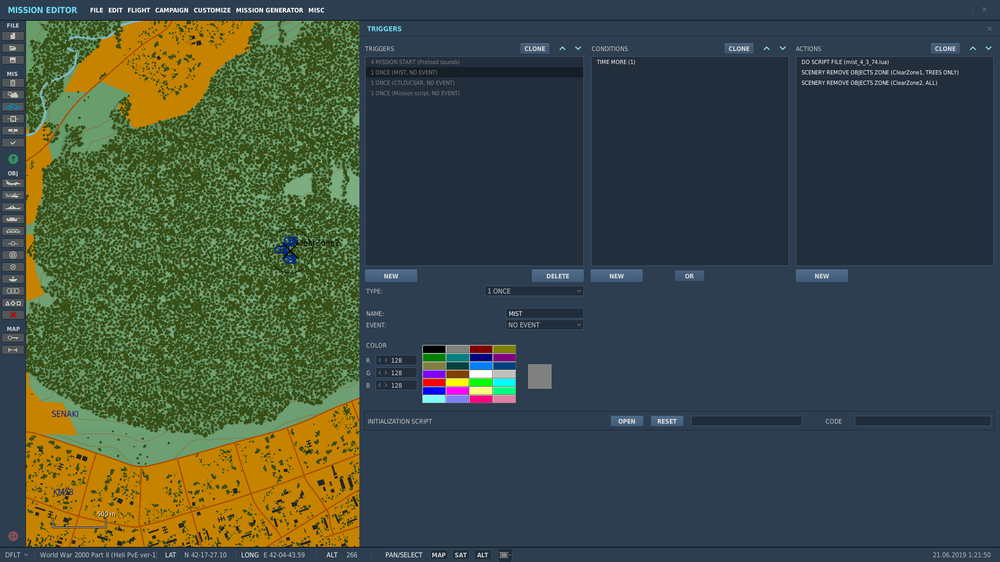Open the MISC menu
Image resolution: width=1000 pixels, height=562 pixels.
click(x=316, y=10)
